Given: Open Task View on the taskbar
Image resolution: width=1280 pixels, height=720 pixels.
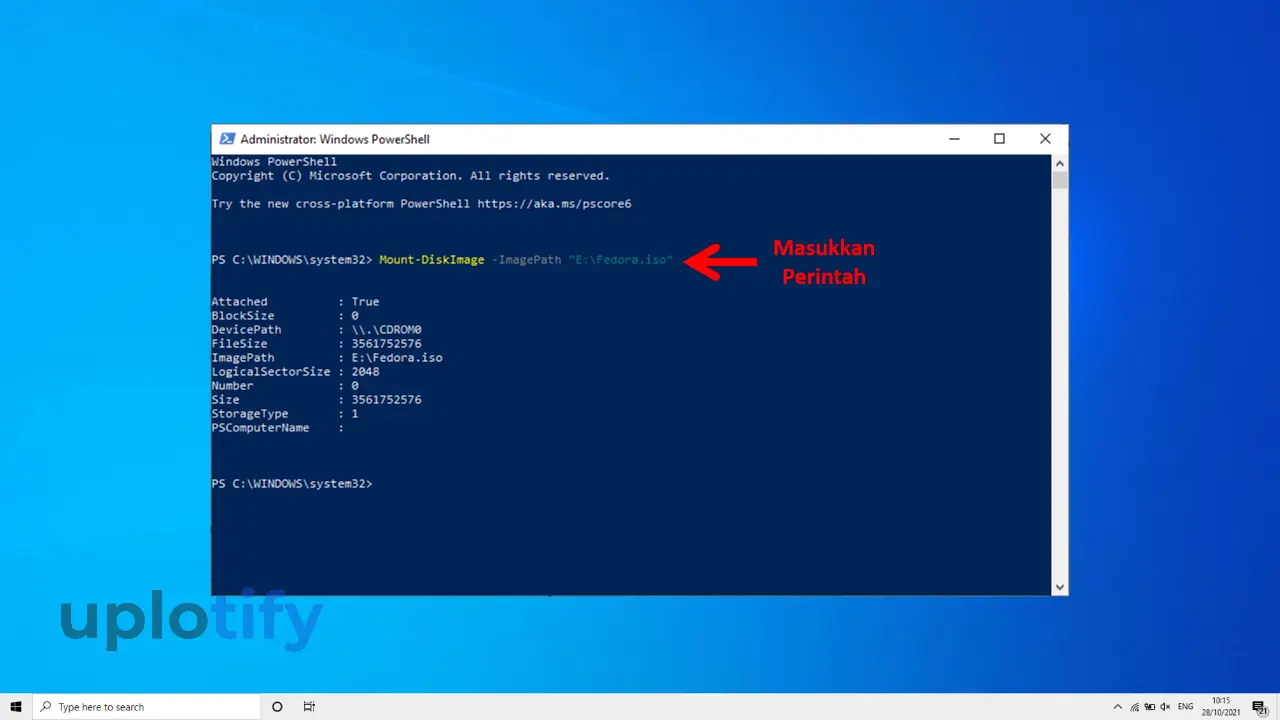Looking at the screenshot, I should tap(309, 707).
